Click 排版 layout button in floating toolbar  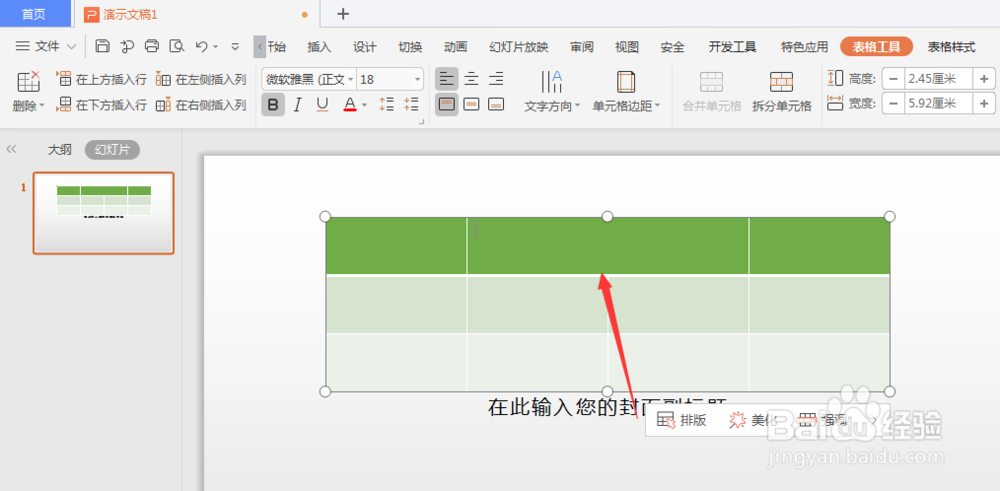pyautogui.click(x=682, y=420)
